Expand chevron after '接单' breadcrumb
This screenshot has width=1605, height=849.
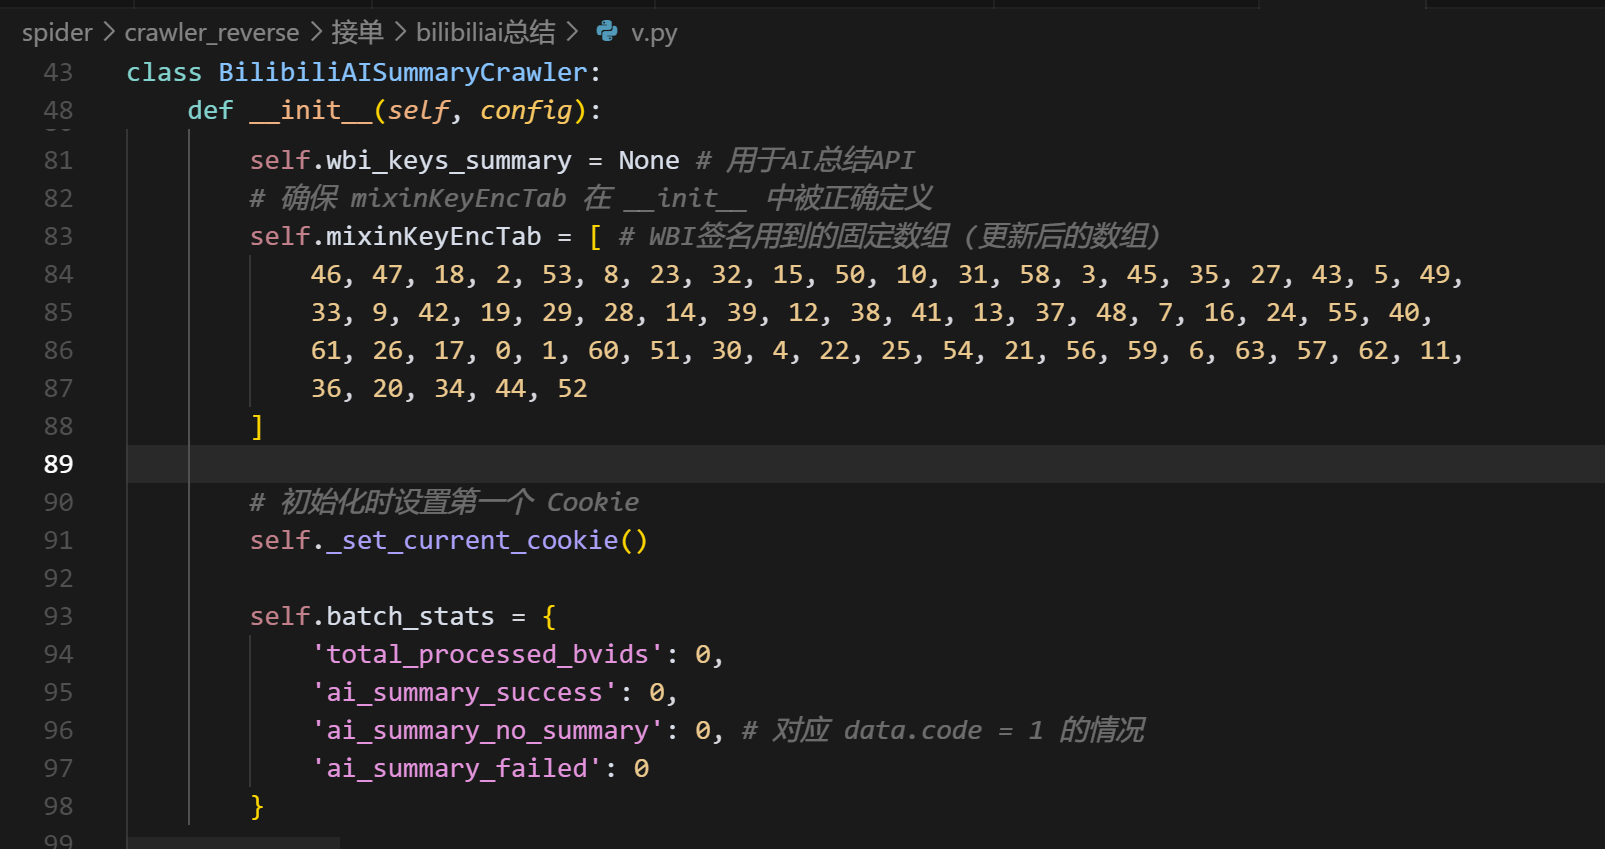click(x=400, y=33)
